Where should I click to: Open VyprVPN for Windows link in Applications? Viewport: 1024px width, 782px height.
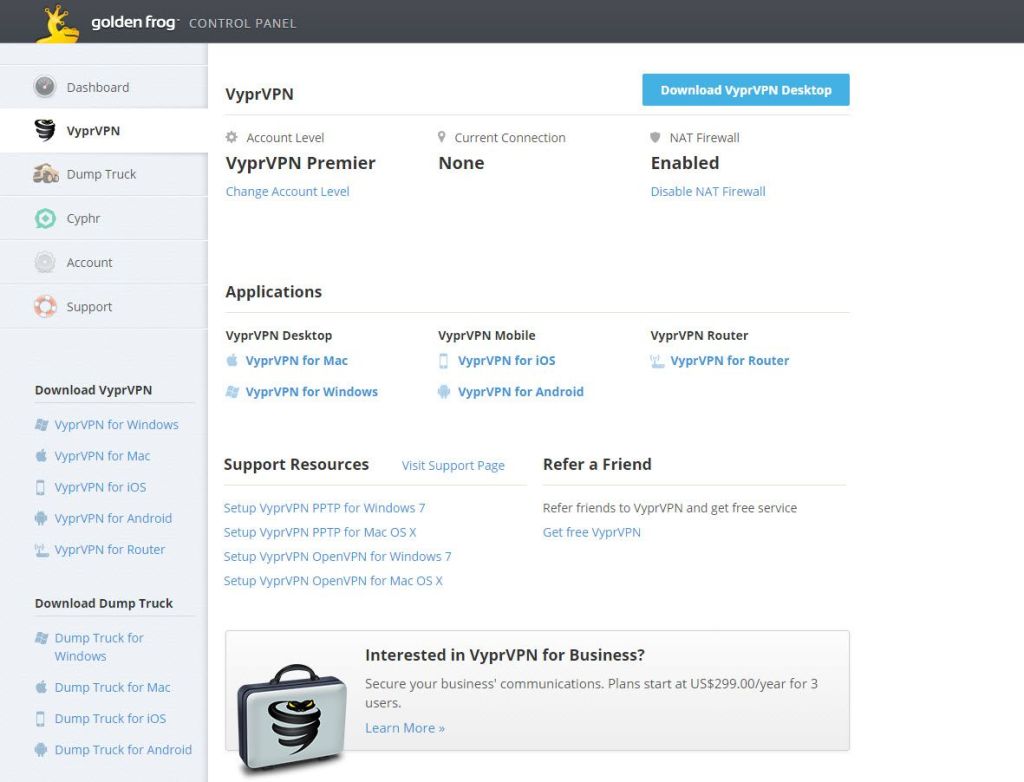click(x=312, y=391)
